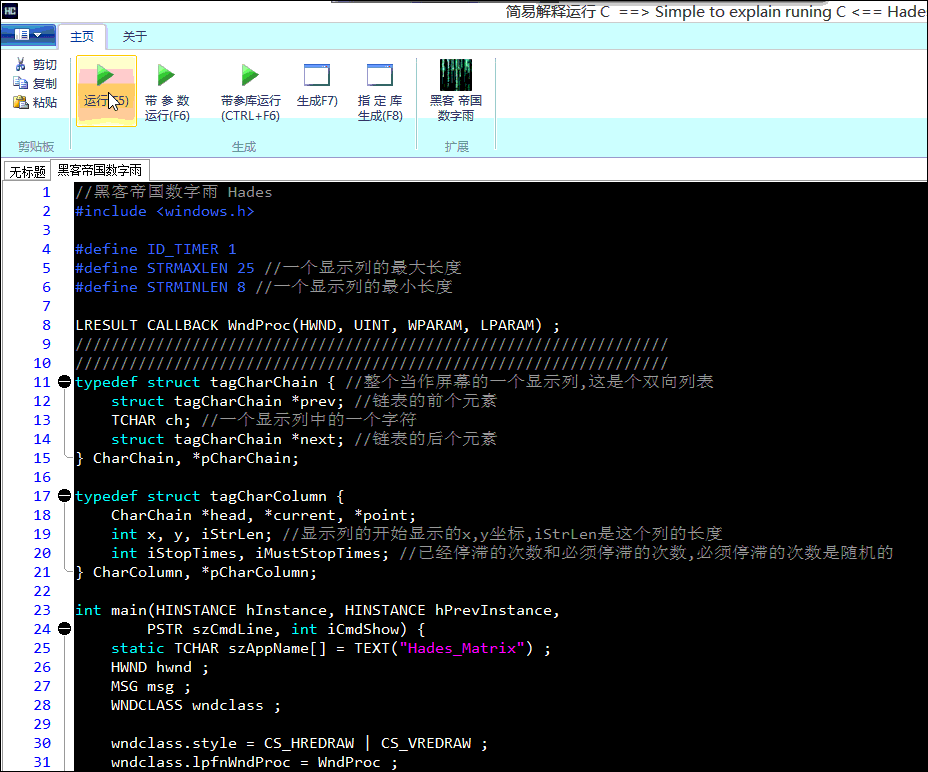Viewport: 928px width, 772px height.
Task: Select the 无标题 document tab
Action: pyautogui.click(x=27, y=172)
